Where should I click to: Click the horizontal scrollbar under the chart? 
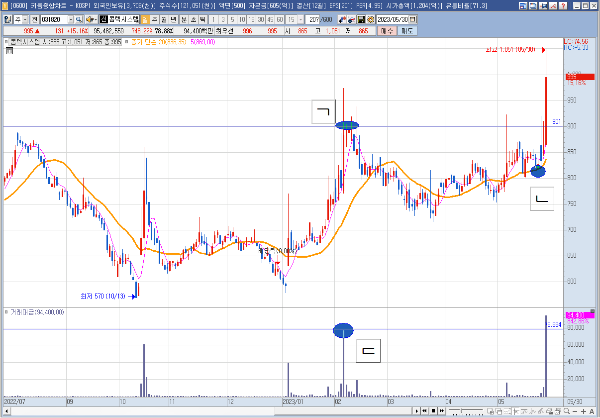[x=210, y=411]
